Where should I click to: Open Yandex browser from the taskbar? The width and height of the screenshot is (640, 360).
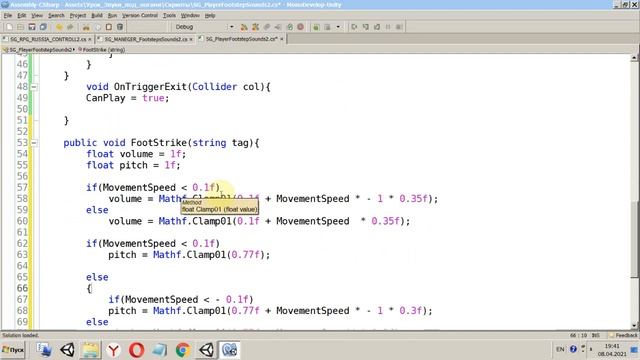coord(113,350)
